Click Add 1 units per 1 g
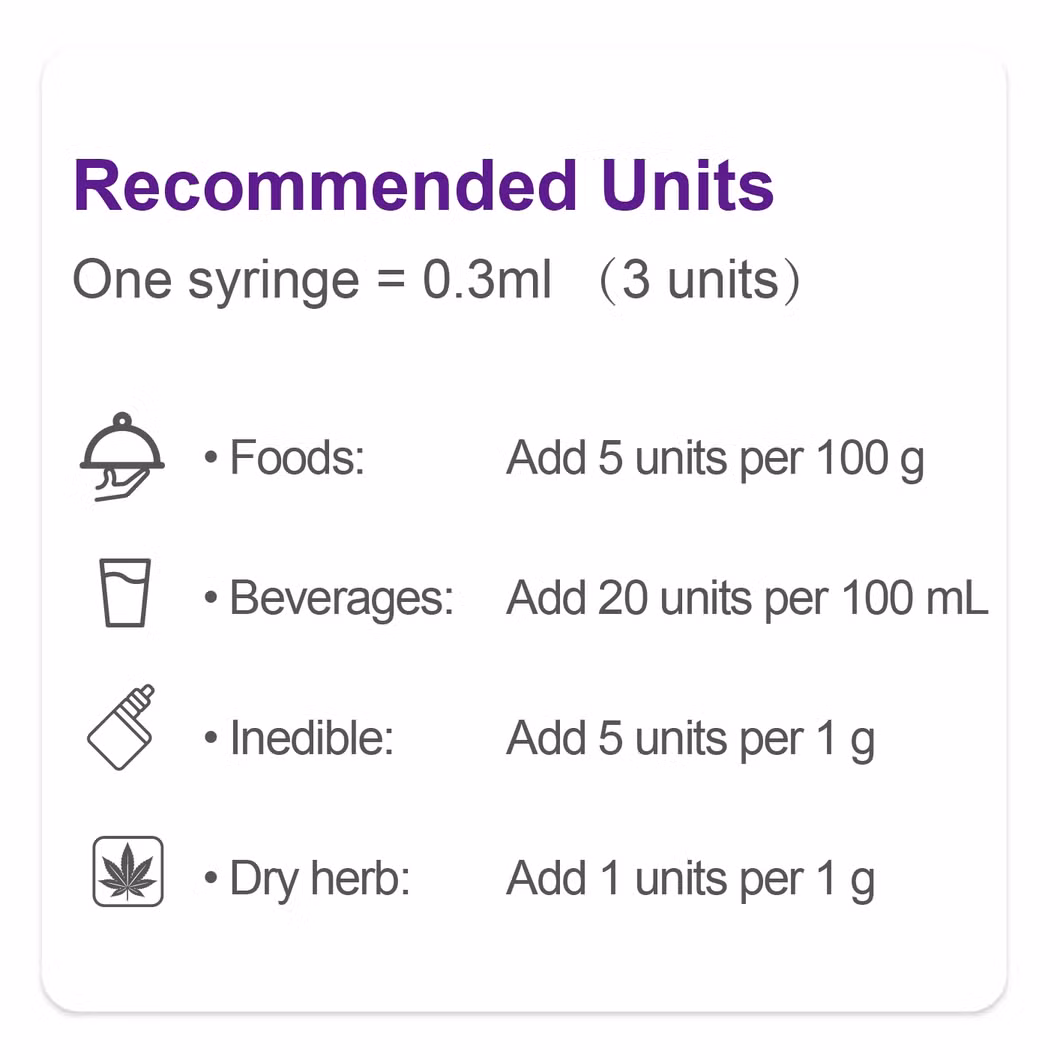Image resolution: width=1060 pixels, height=1060 pixels. (691, 880)
